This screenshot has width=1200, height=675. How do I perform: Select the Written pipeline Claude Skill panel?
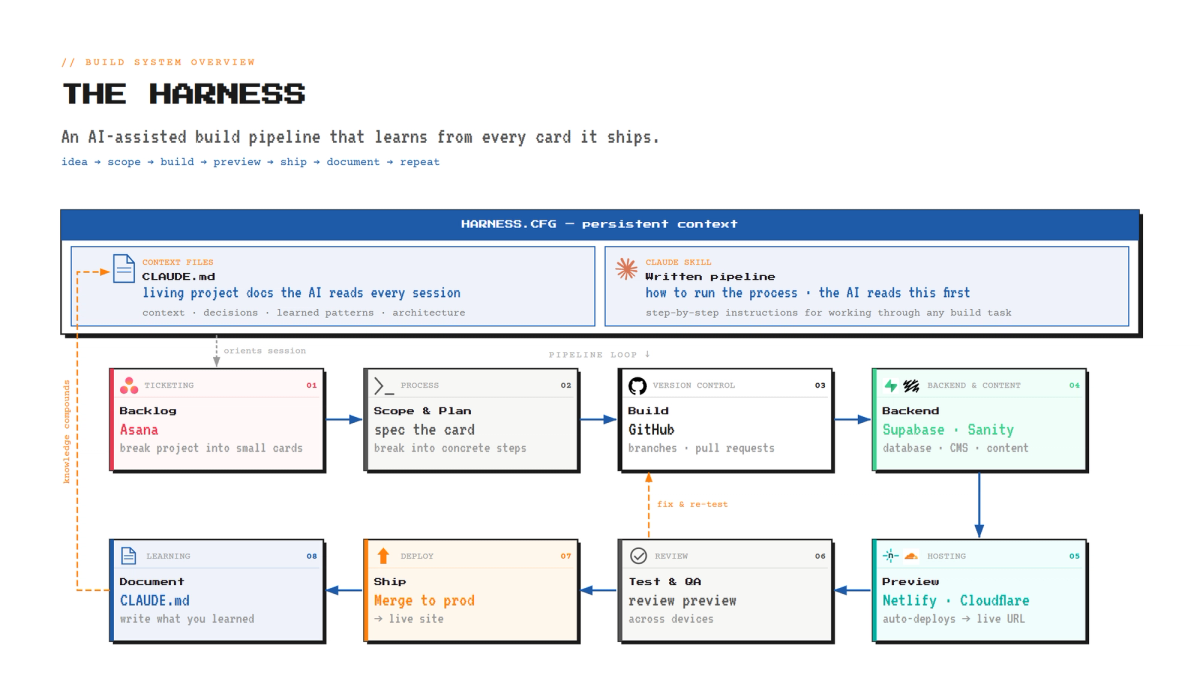(x=867, y=286)
